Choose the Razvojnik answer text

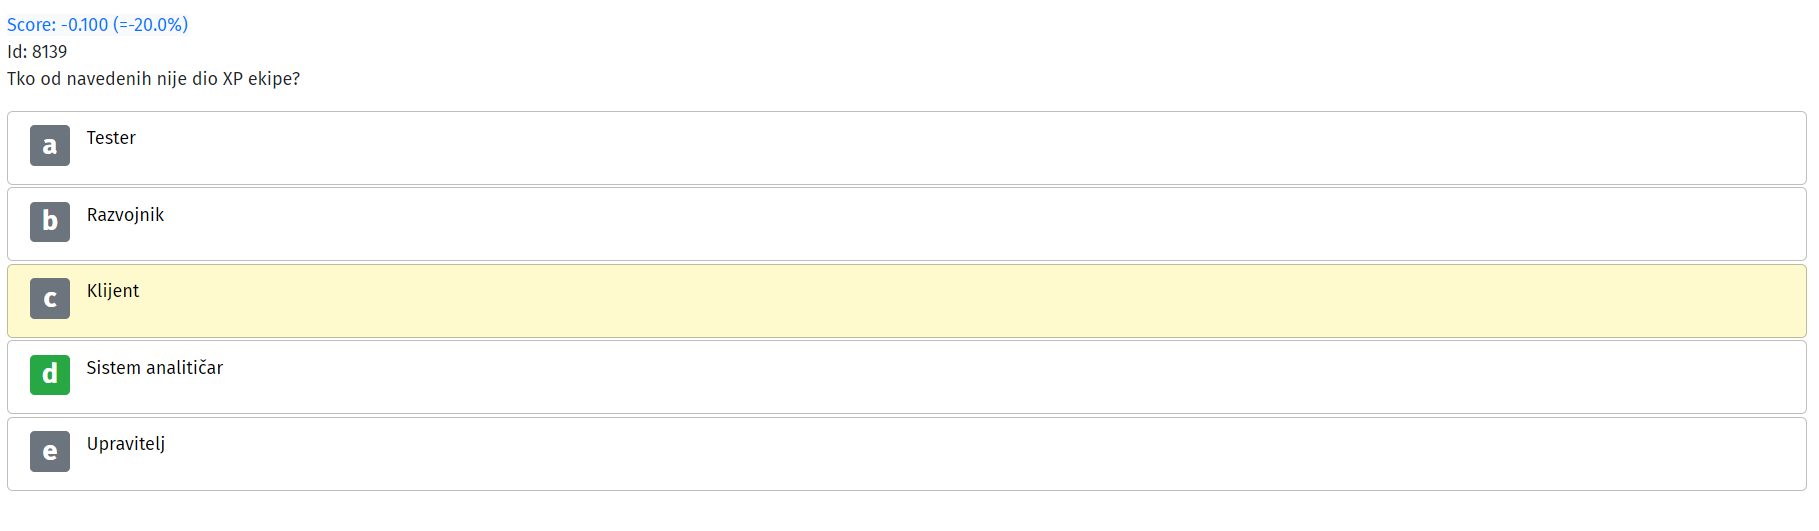pos(125,215)
